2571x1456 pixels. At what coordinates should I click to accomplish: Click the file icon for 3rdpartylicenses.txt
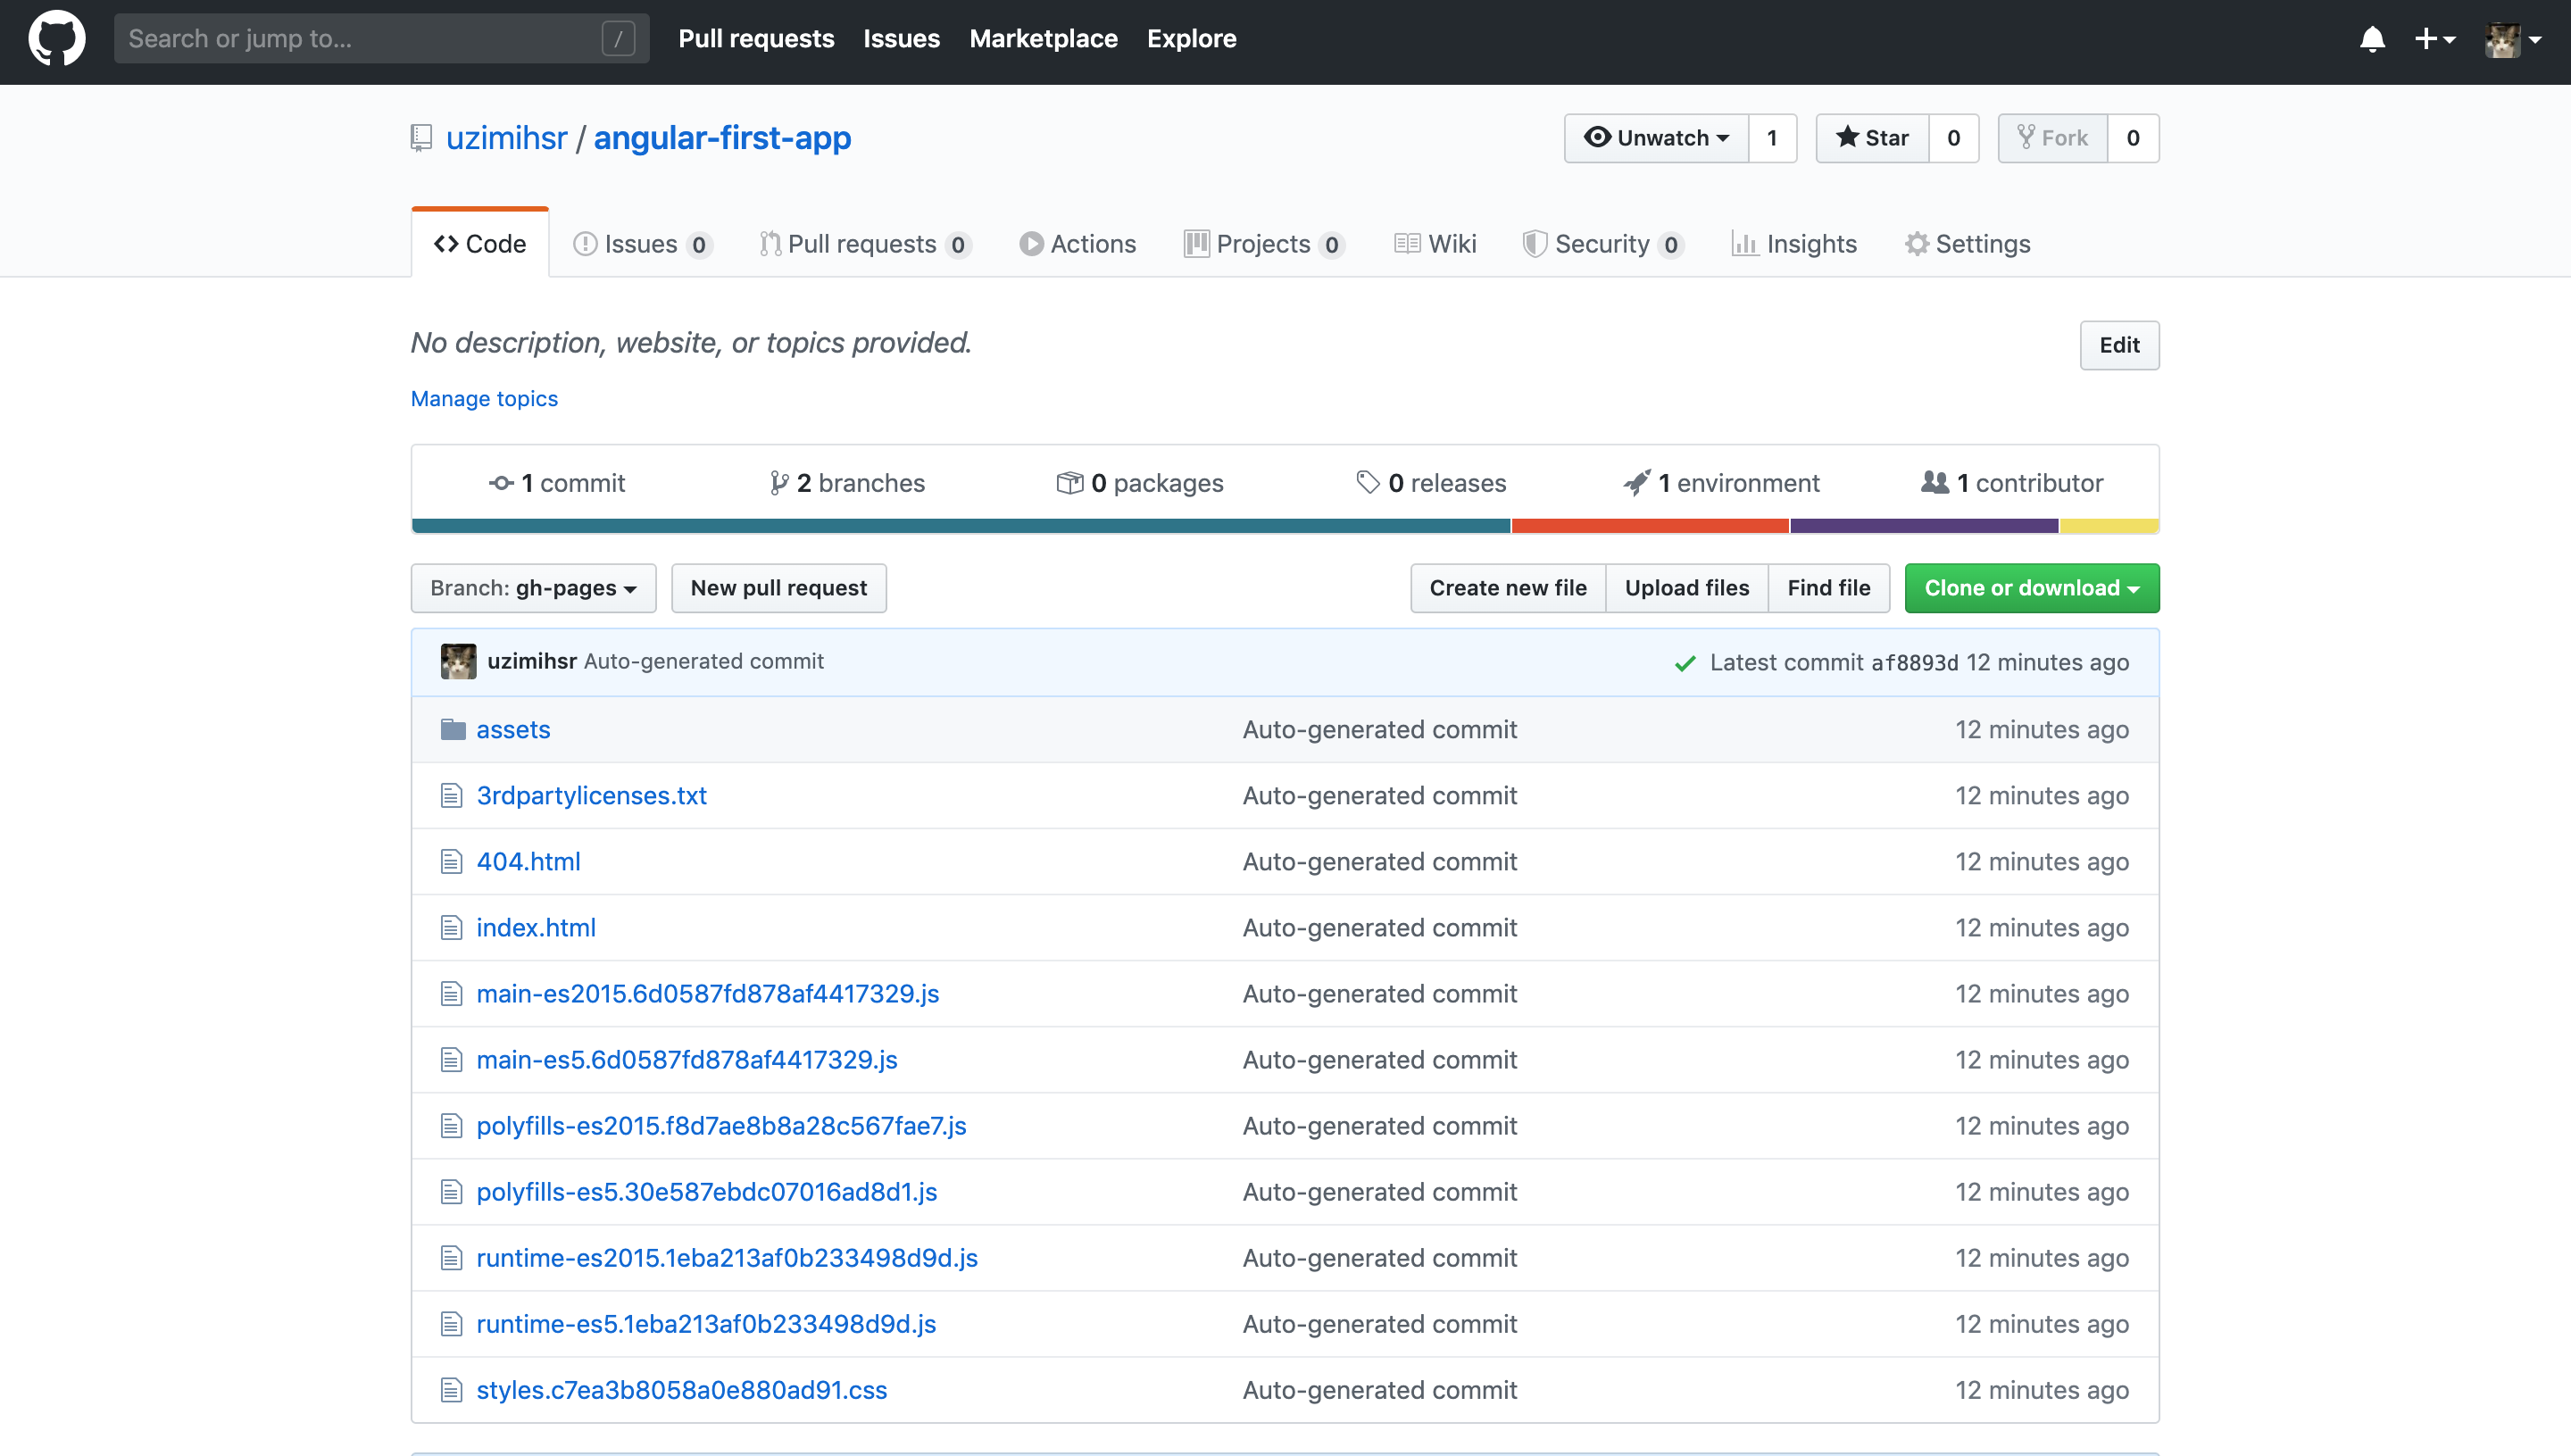452,795
